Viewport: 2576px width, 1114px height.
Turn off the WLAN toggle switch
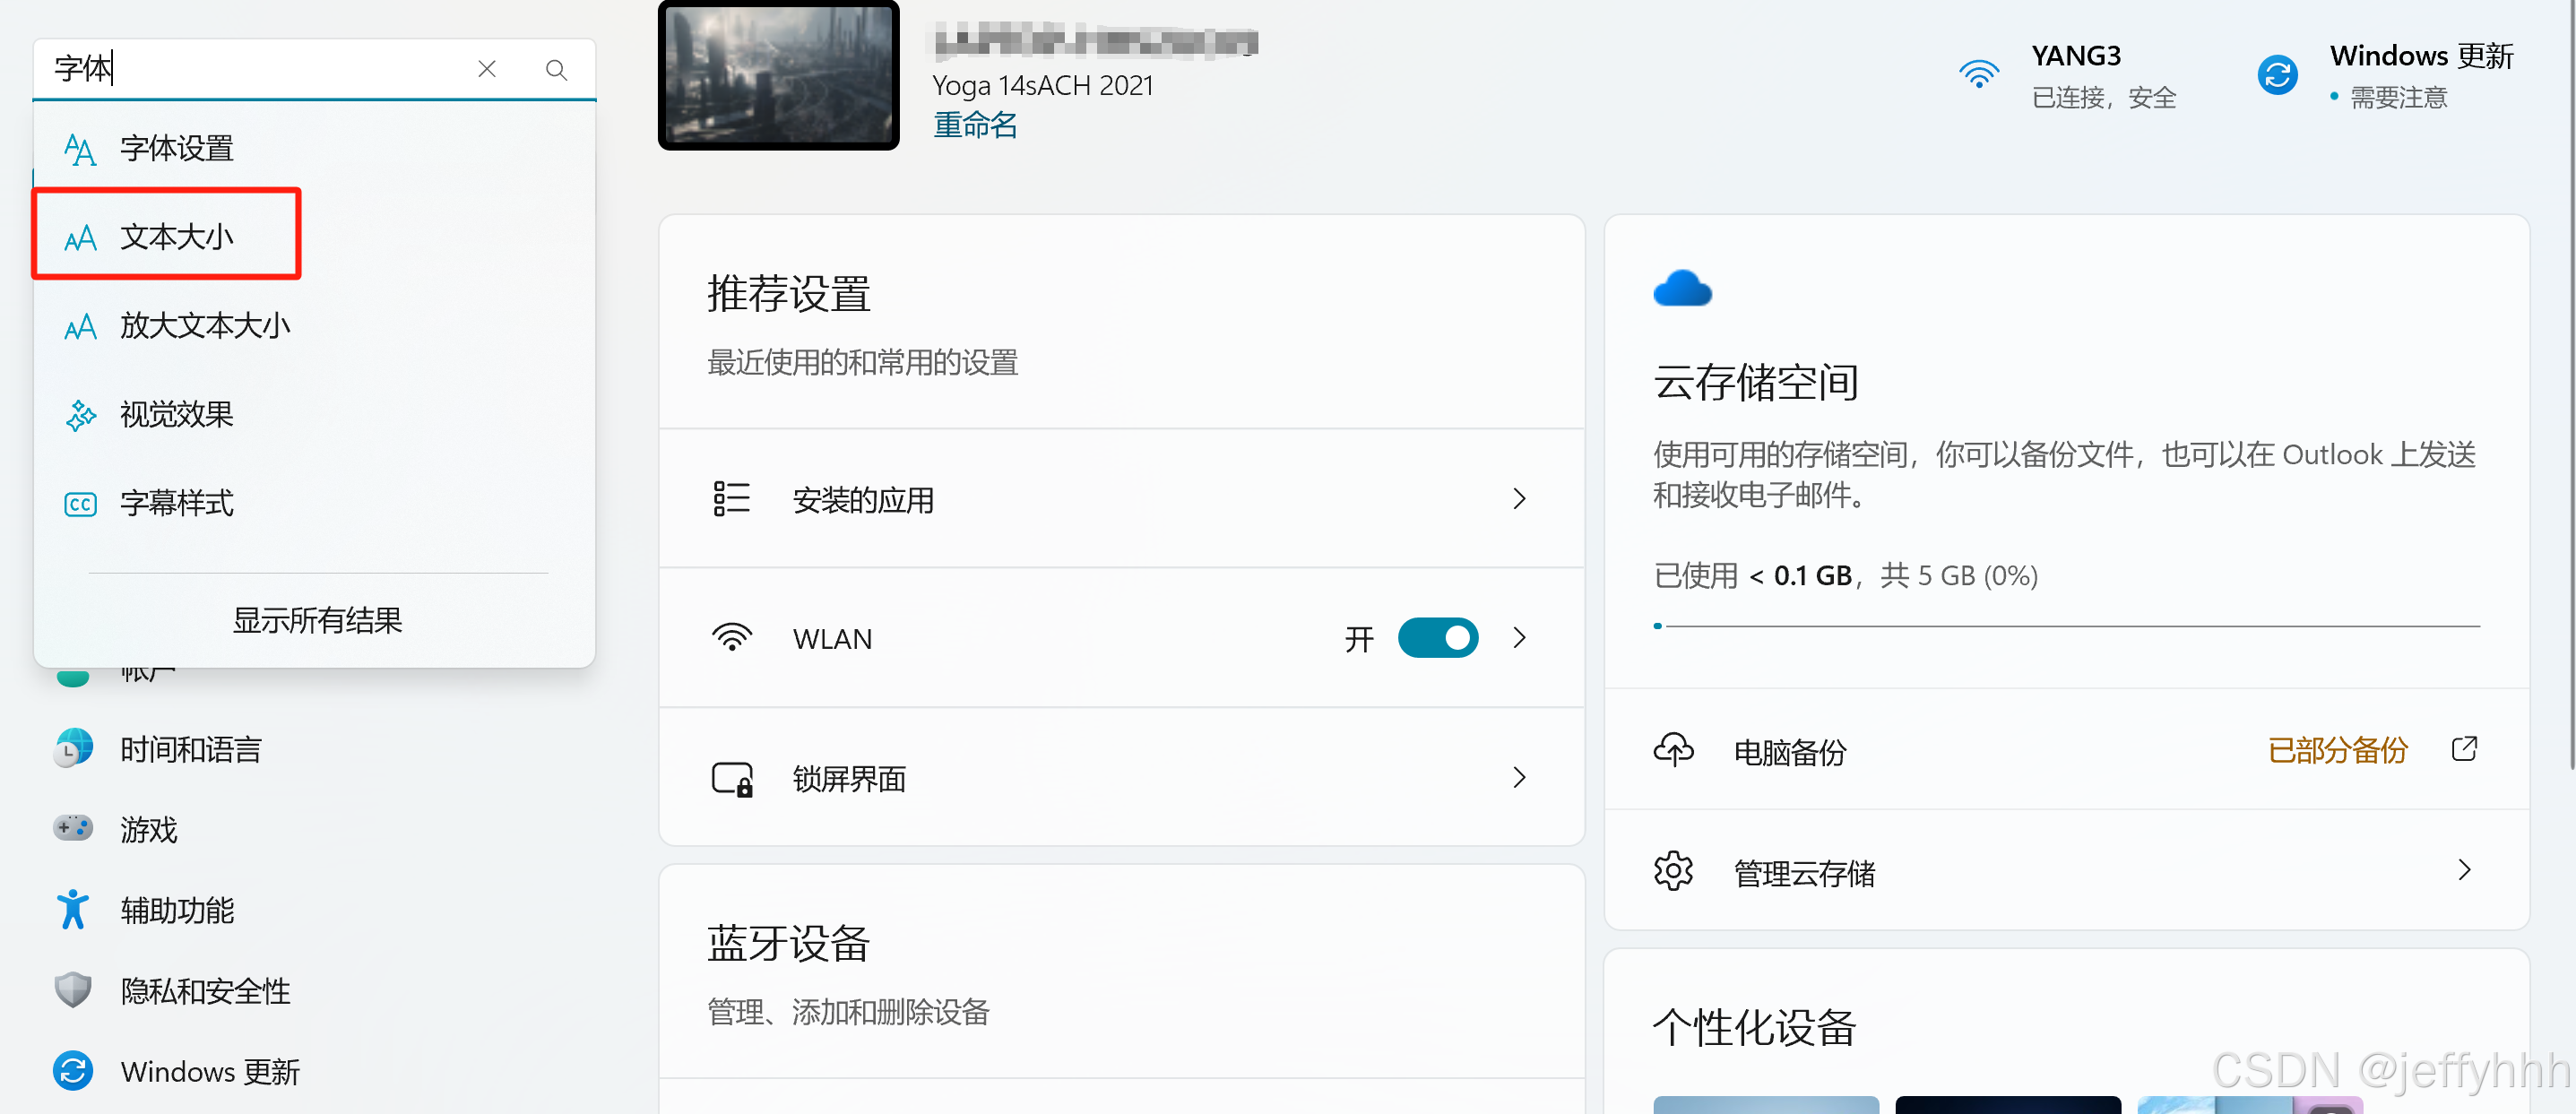pyautogui.click(x=1437, y=638)
